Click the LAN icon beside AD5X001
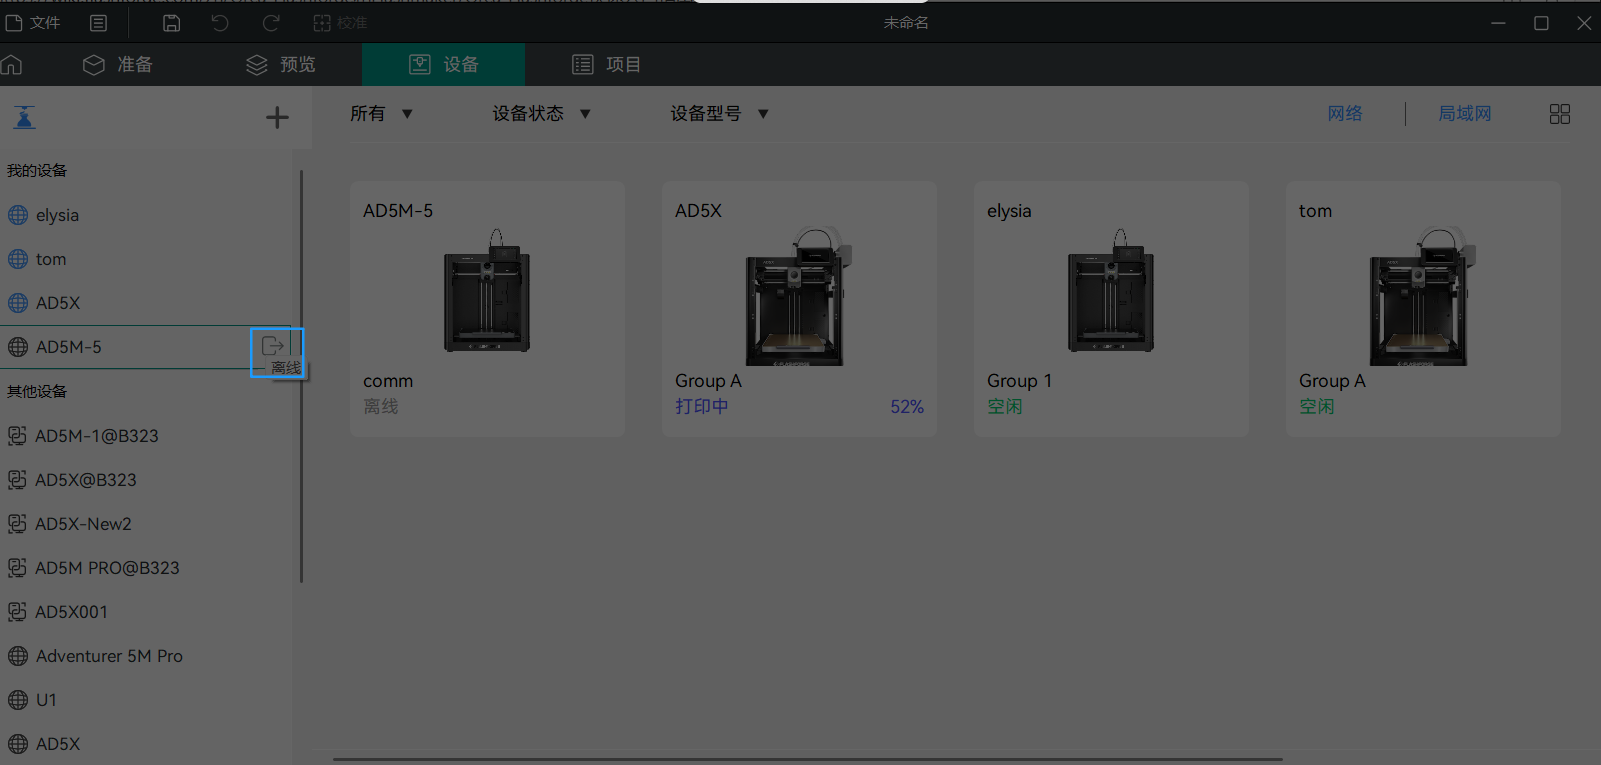 coord(17,612)
